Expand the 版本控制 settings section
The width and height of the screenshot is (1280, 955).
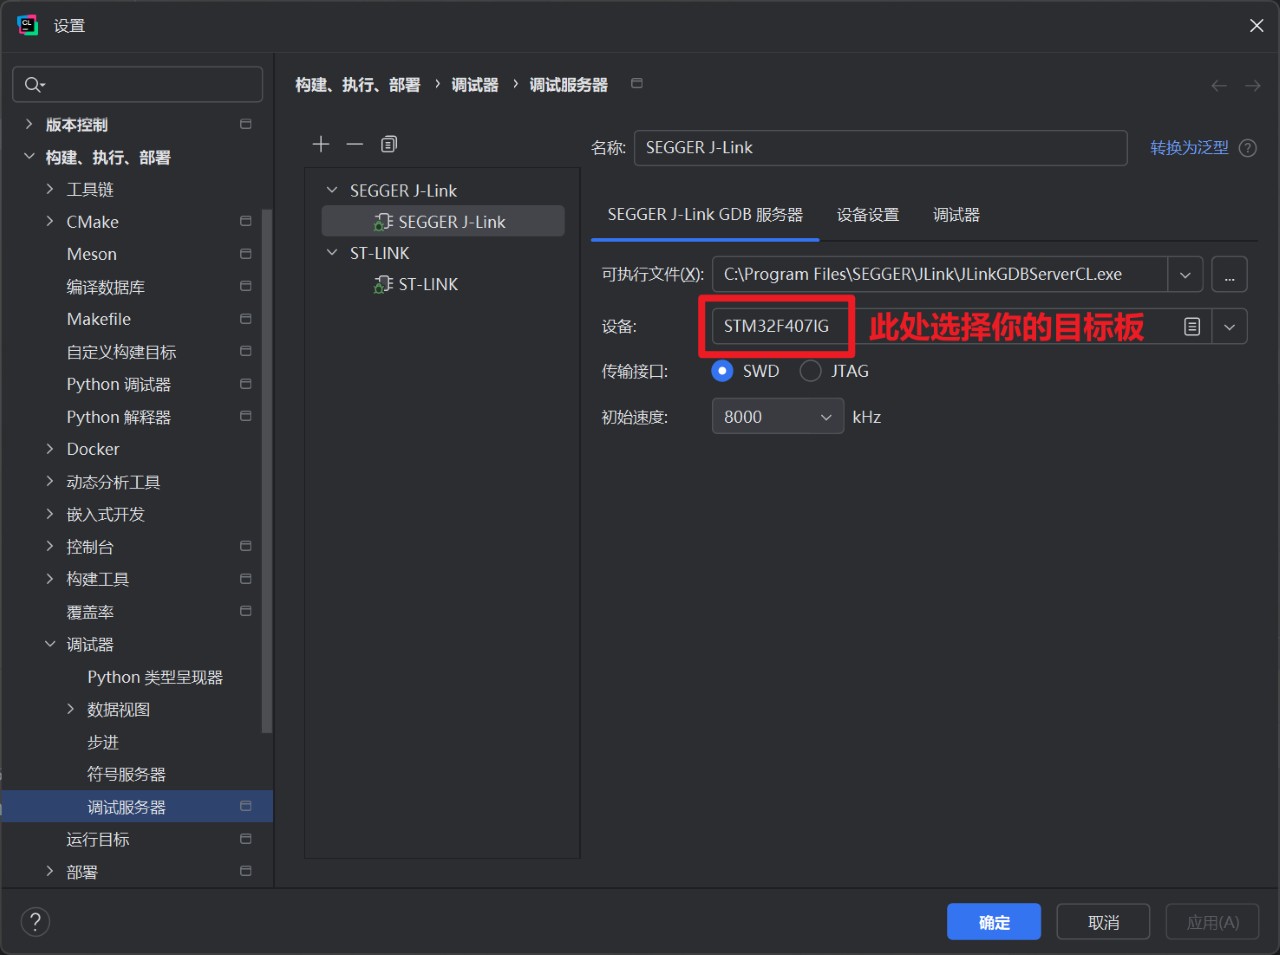click(29, 124)
